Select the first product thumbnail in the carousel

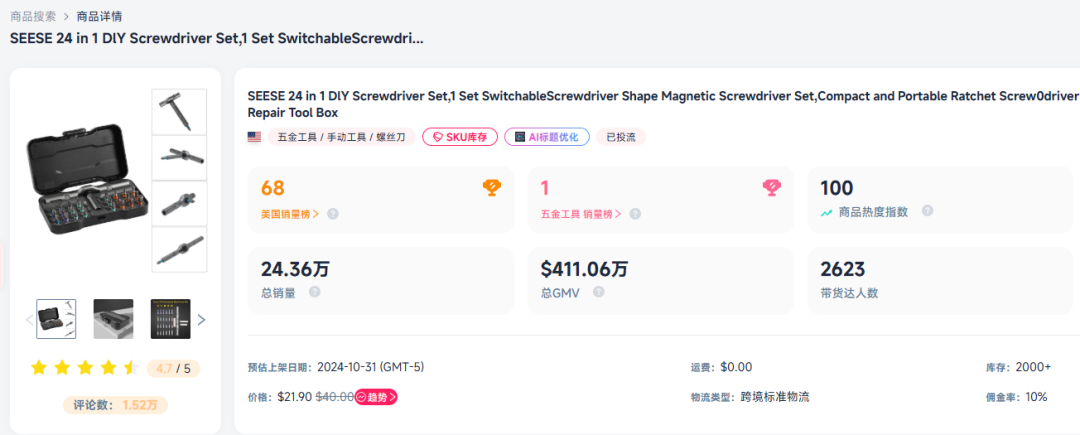click(56, 319)
